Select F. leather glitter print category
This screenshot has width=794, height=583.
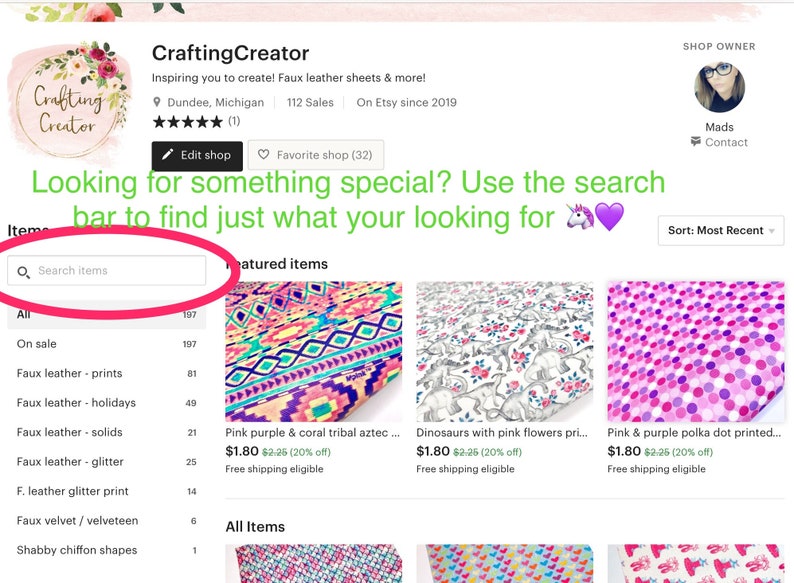(106, 491)
